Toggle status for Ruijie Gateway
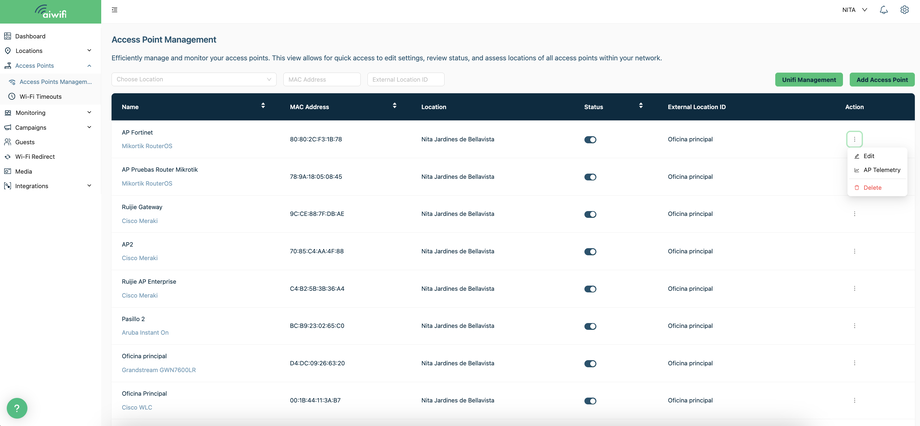The height and width of the screenshot is (426, 920). (590, 214)
